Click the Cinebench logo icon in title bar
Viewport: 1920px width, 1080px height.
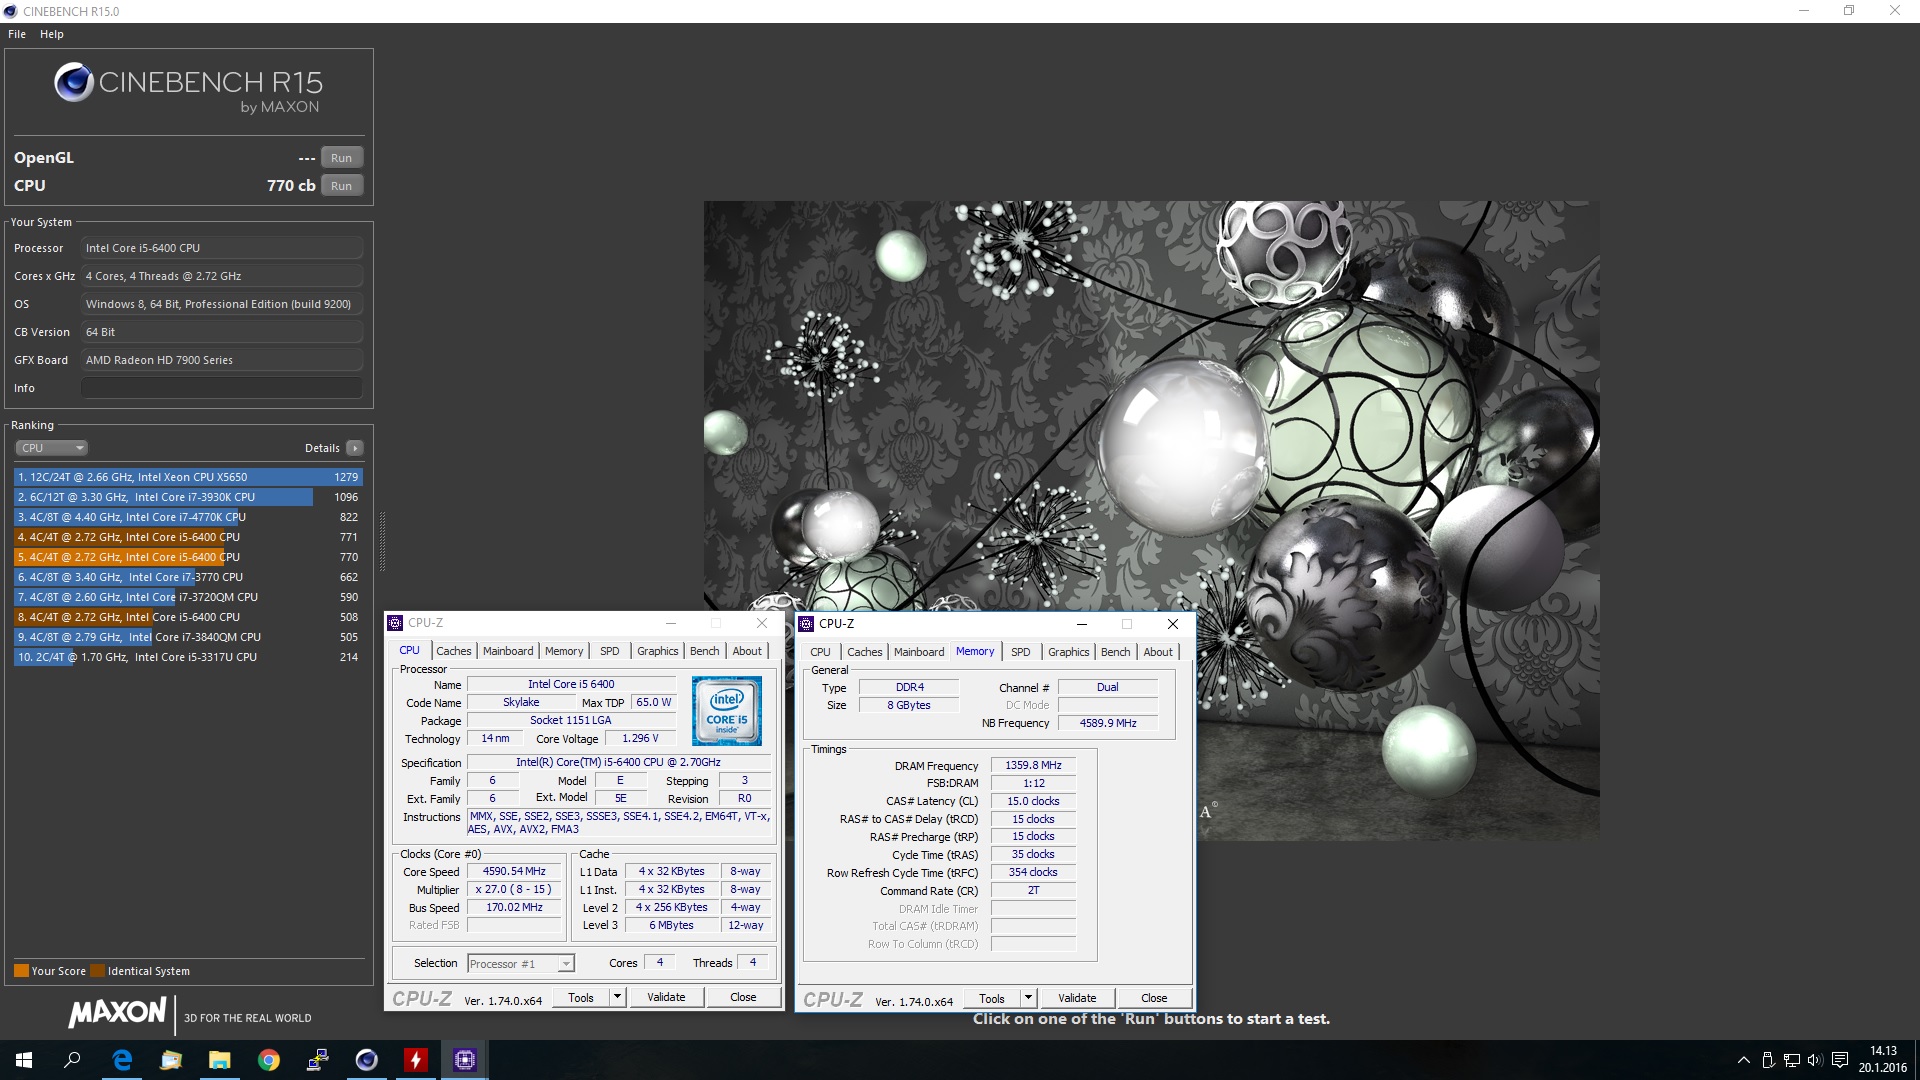pyautogui.click(x=10, y=11)
